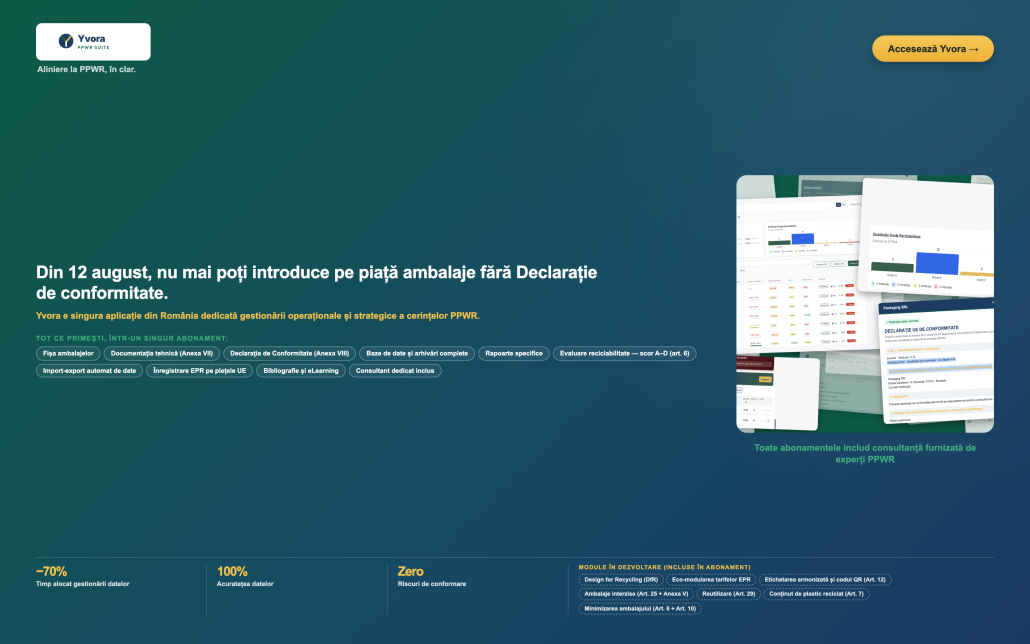This screenshot has height=644, width=1030.
Task: Click the text 'Acuratețea datelor'
Action: (x=245, y=584)
